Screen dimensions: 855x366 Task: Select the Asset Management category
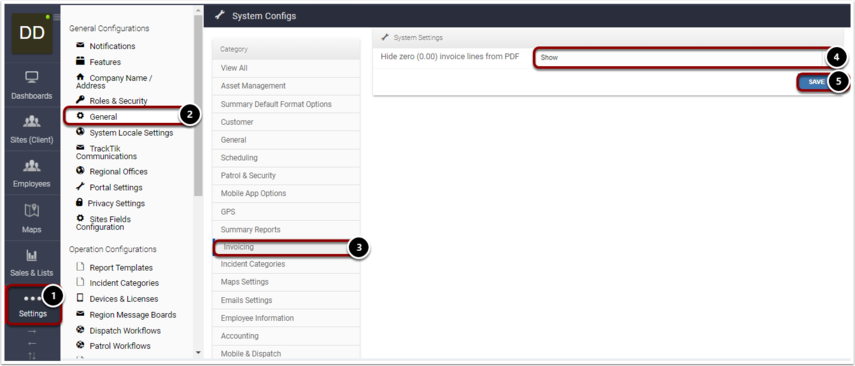286,86
